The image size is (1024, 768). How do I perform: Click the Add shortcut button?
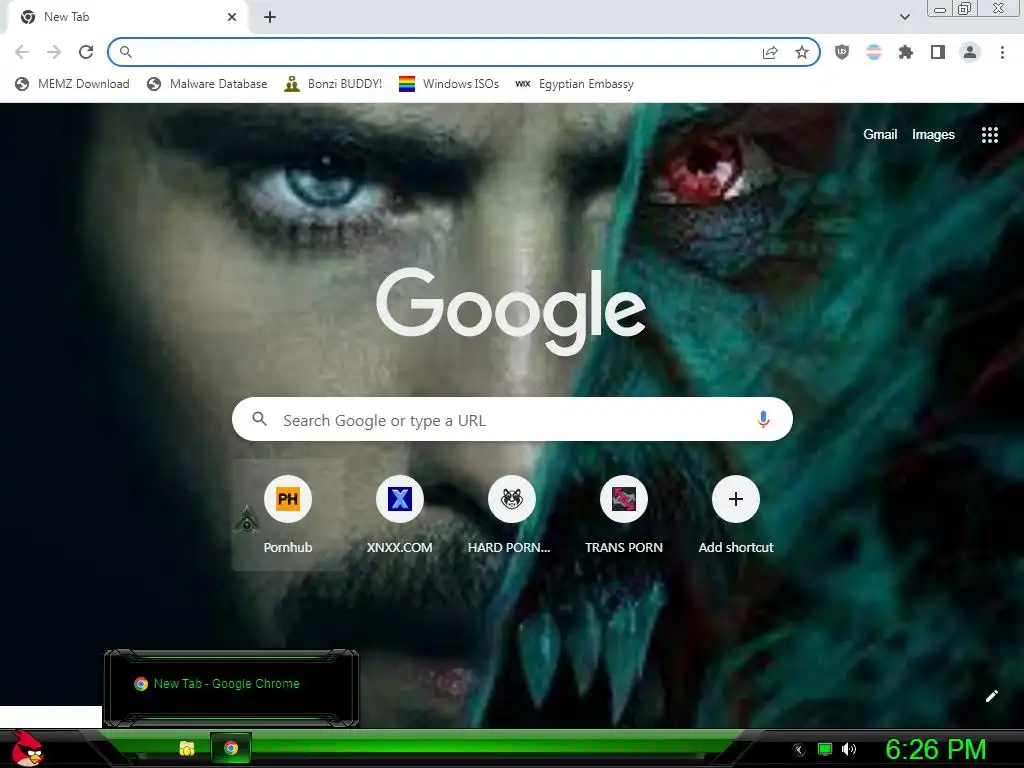735,514
